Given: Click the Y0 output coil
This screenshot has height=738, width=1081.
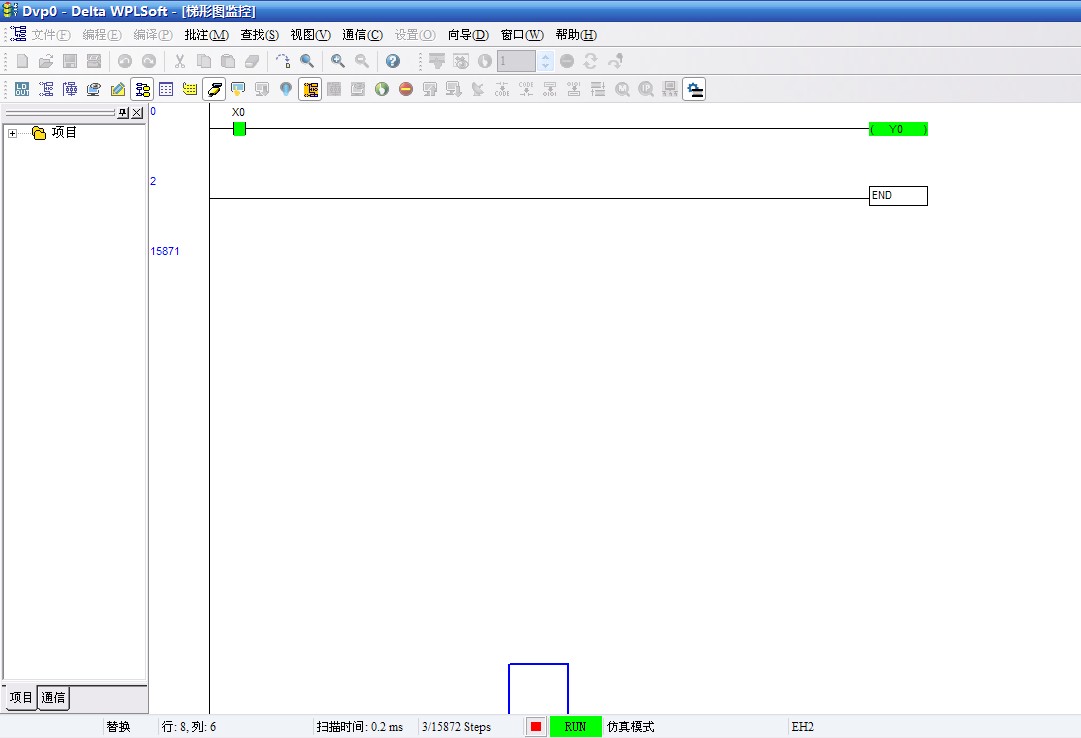Looking at the screenshot, I should [898, 129].
